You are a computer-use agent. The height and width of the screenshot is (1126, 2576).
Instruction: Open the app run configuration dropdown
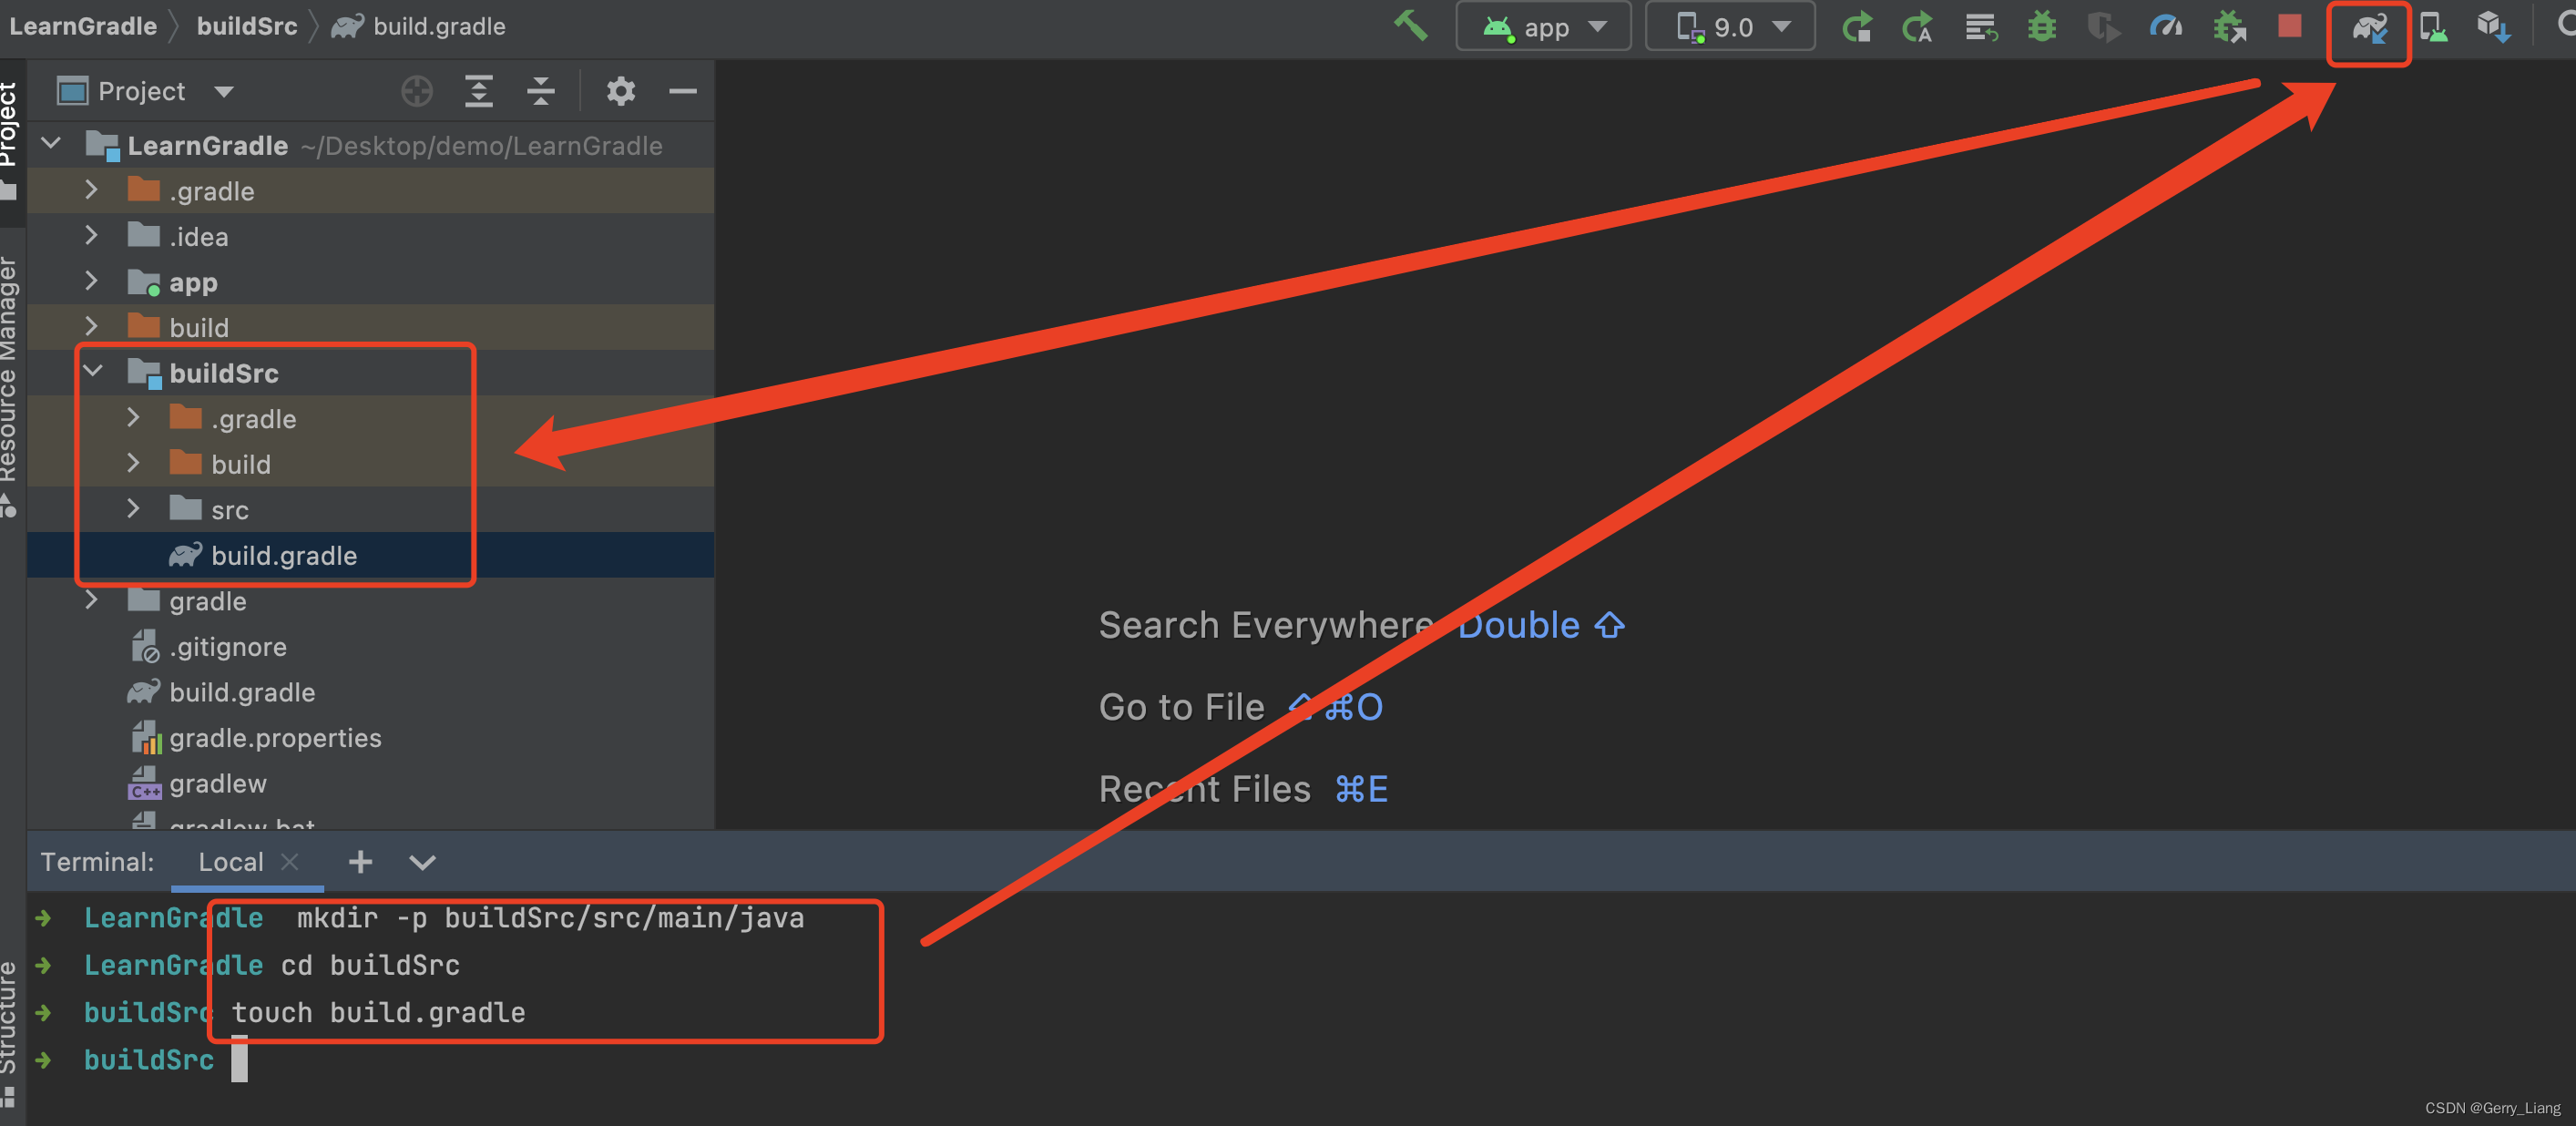[1543, 27]
